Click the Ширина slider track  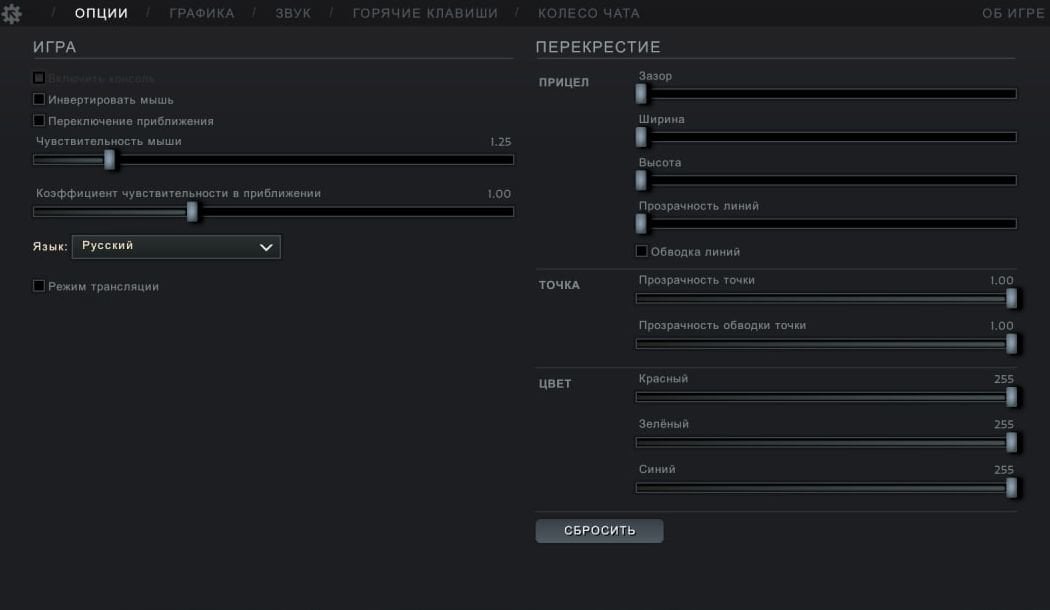826,137
